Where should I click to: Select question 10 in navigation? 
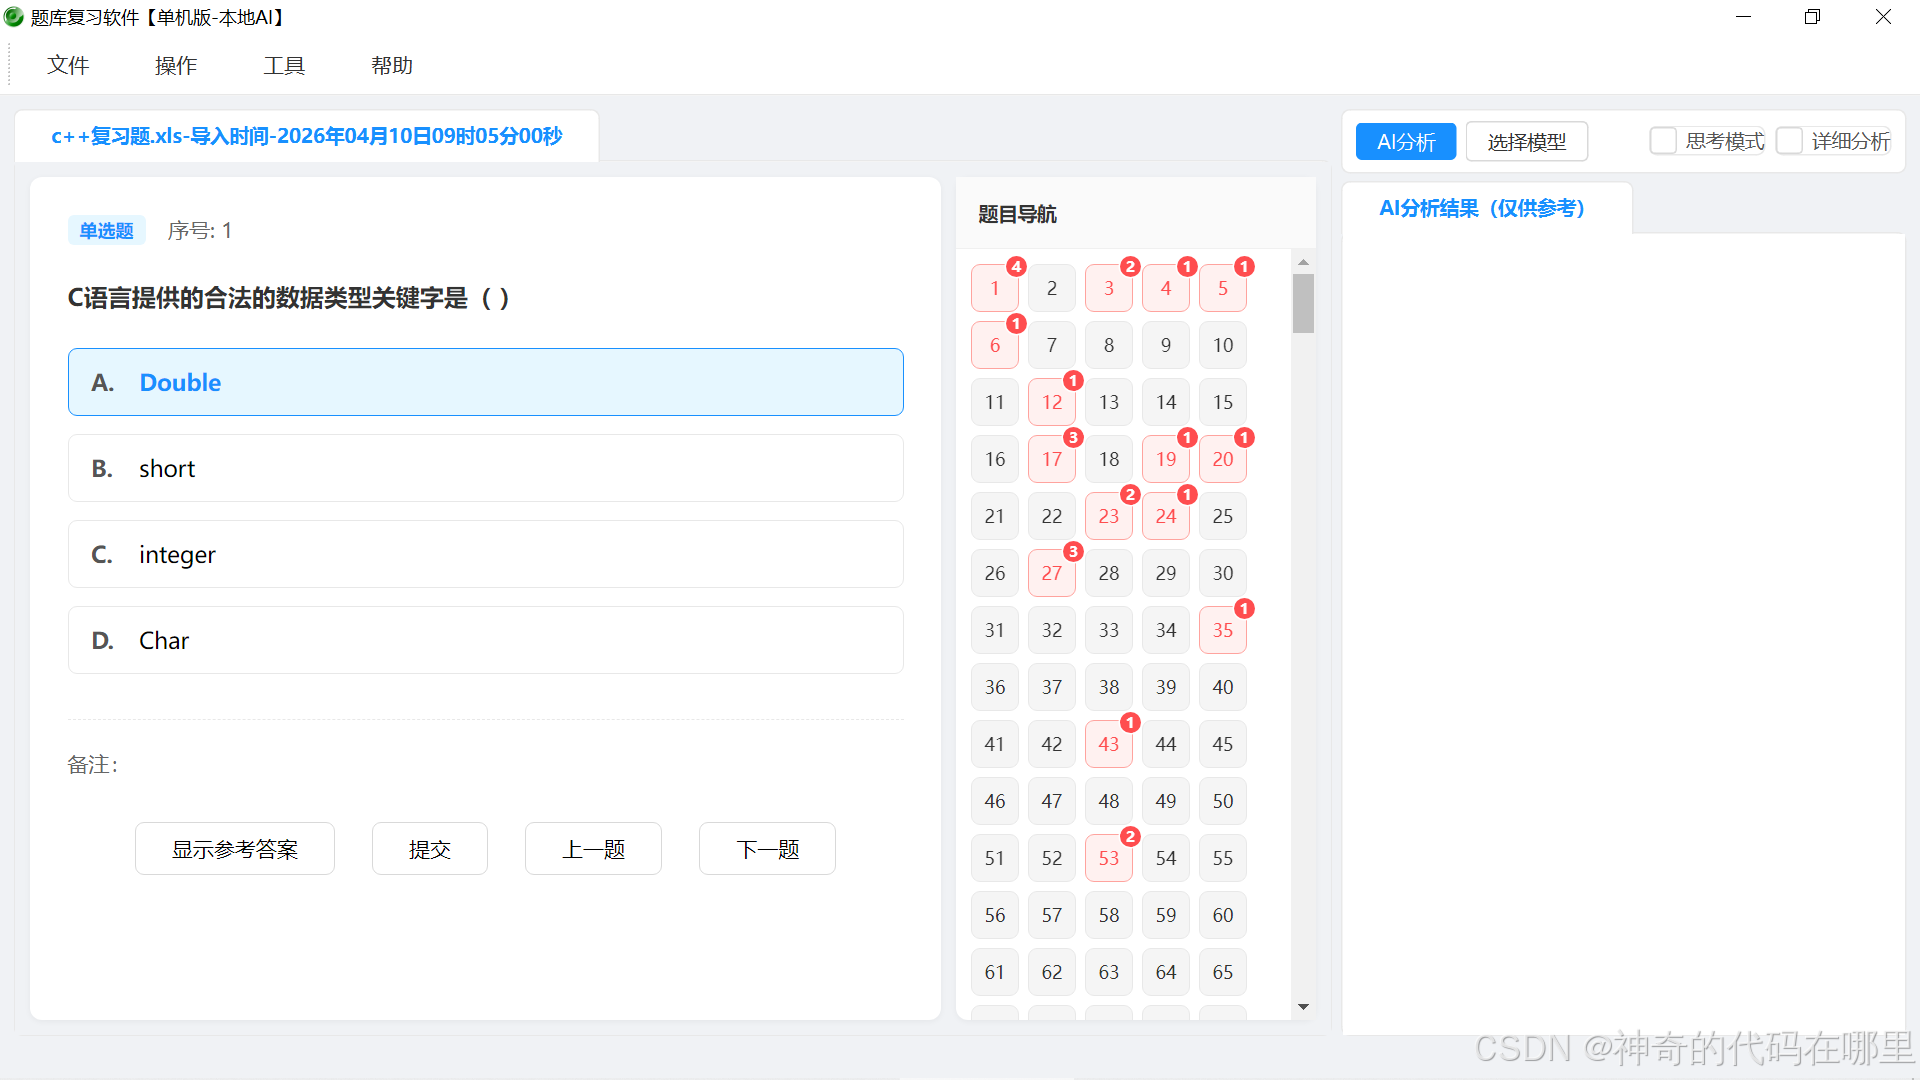[1223, 345]
